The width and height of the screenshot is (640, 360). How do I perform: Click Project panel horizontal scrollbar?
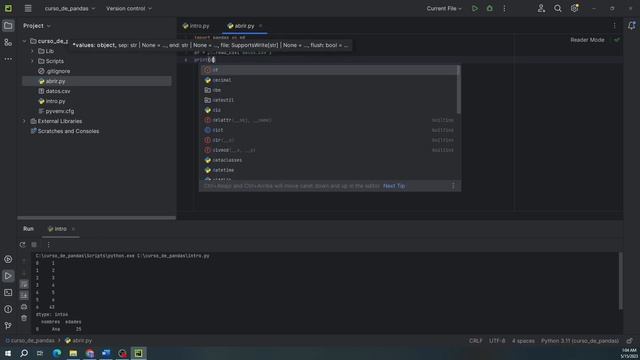point(96,218)
